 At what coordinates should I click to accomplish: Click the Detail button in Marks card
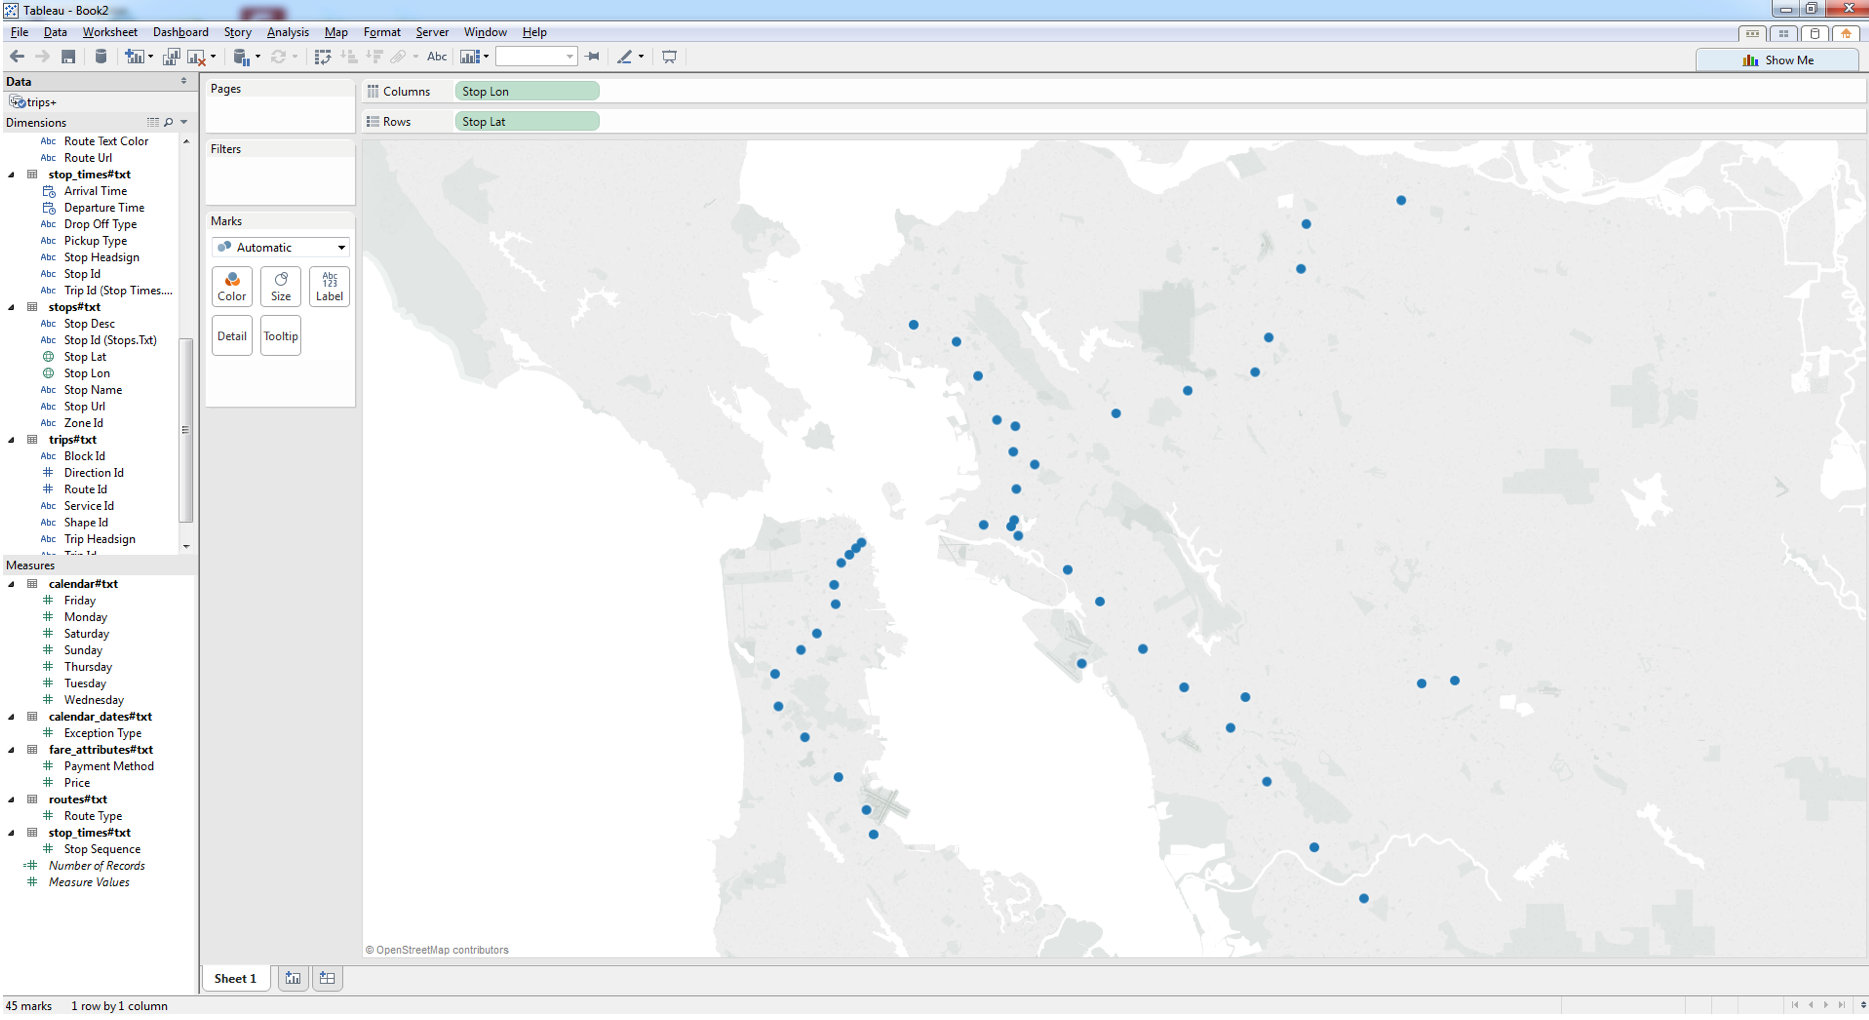232,336
